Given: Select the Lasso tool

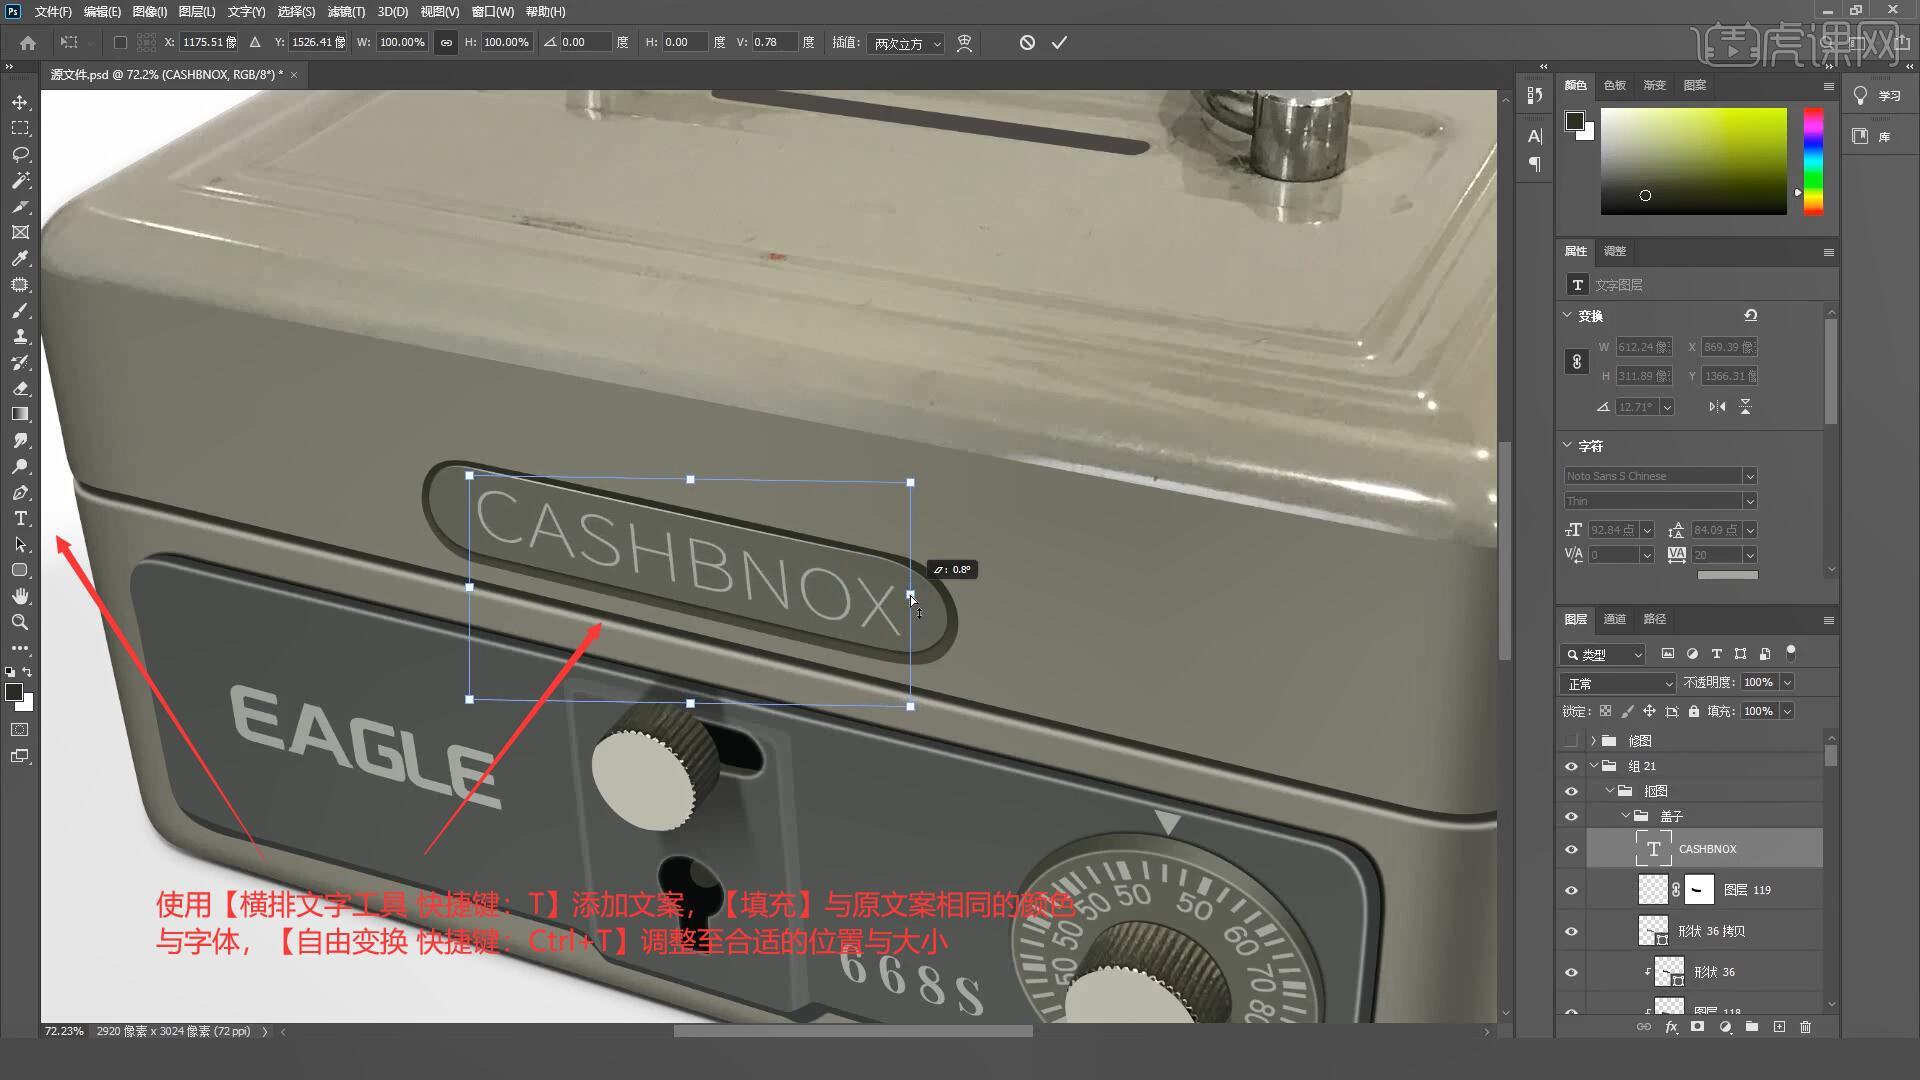Looking at the screenshot, I should coord(20,154).
